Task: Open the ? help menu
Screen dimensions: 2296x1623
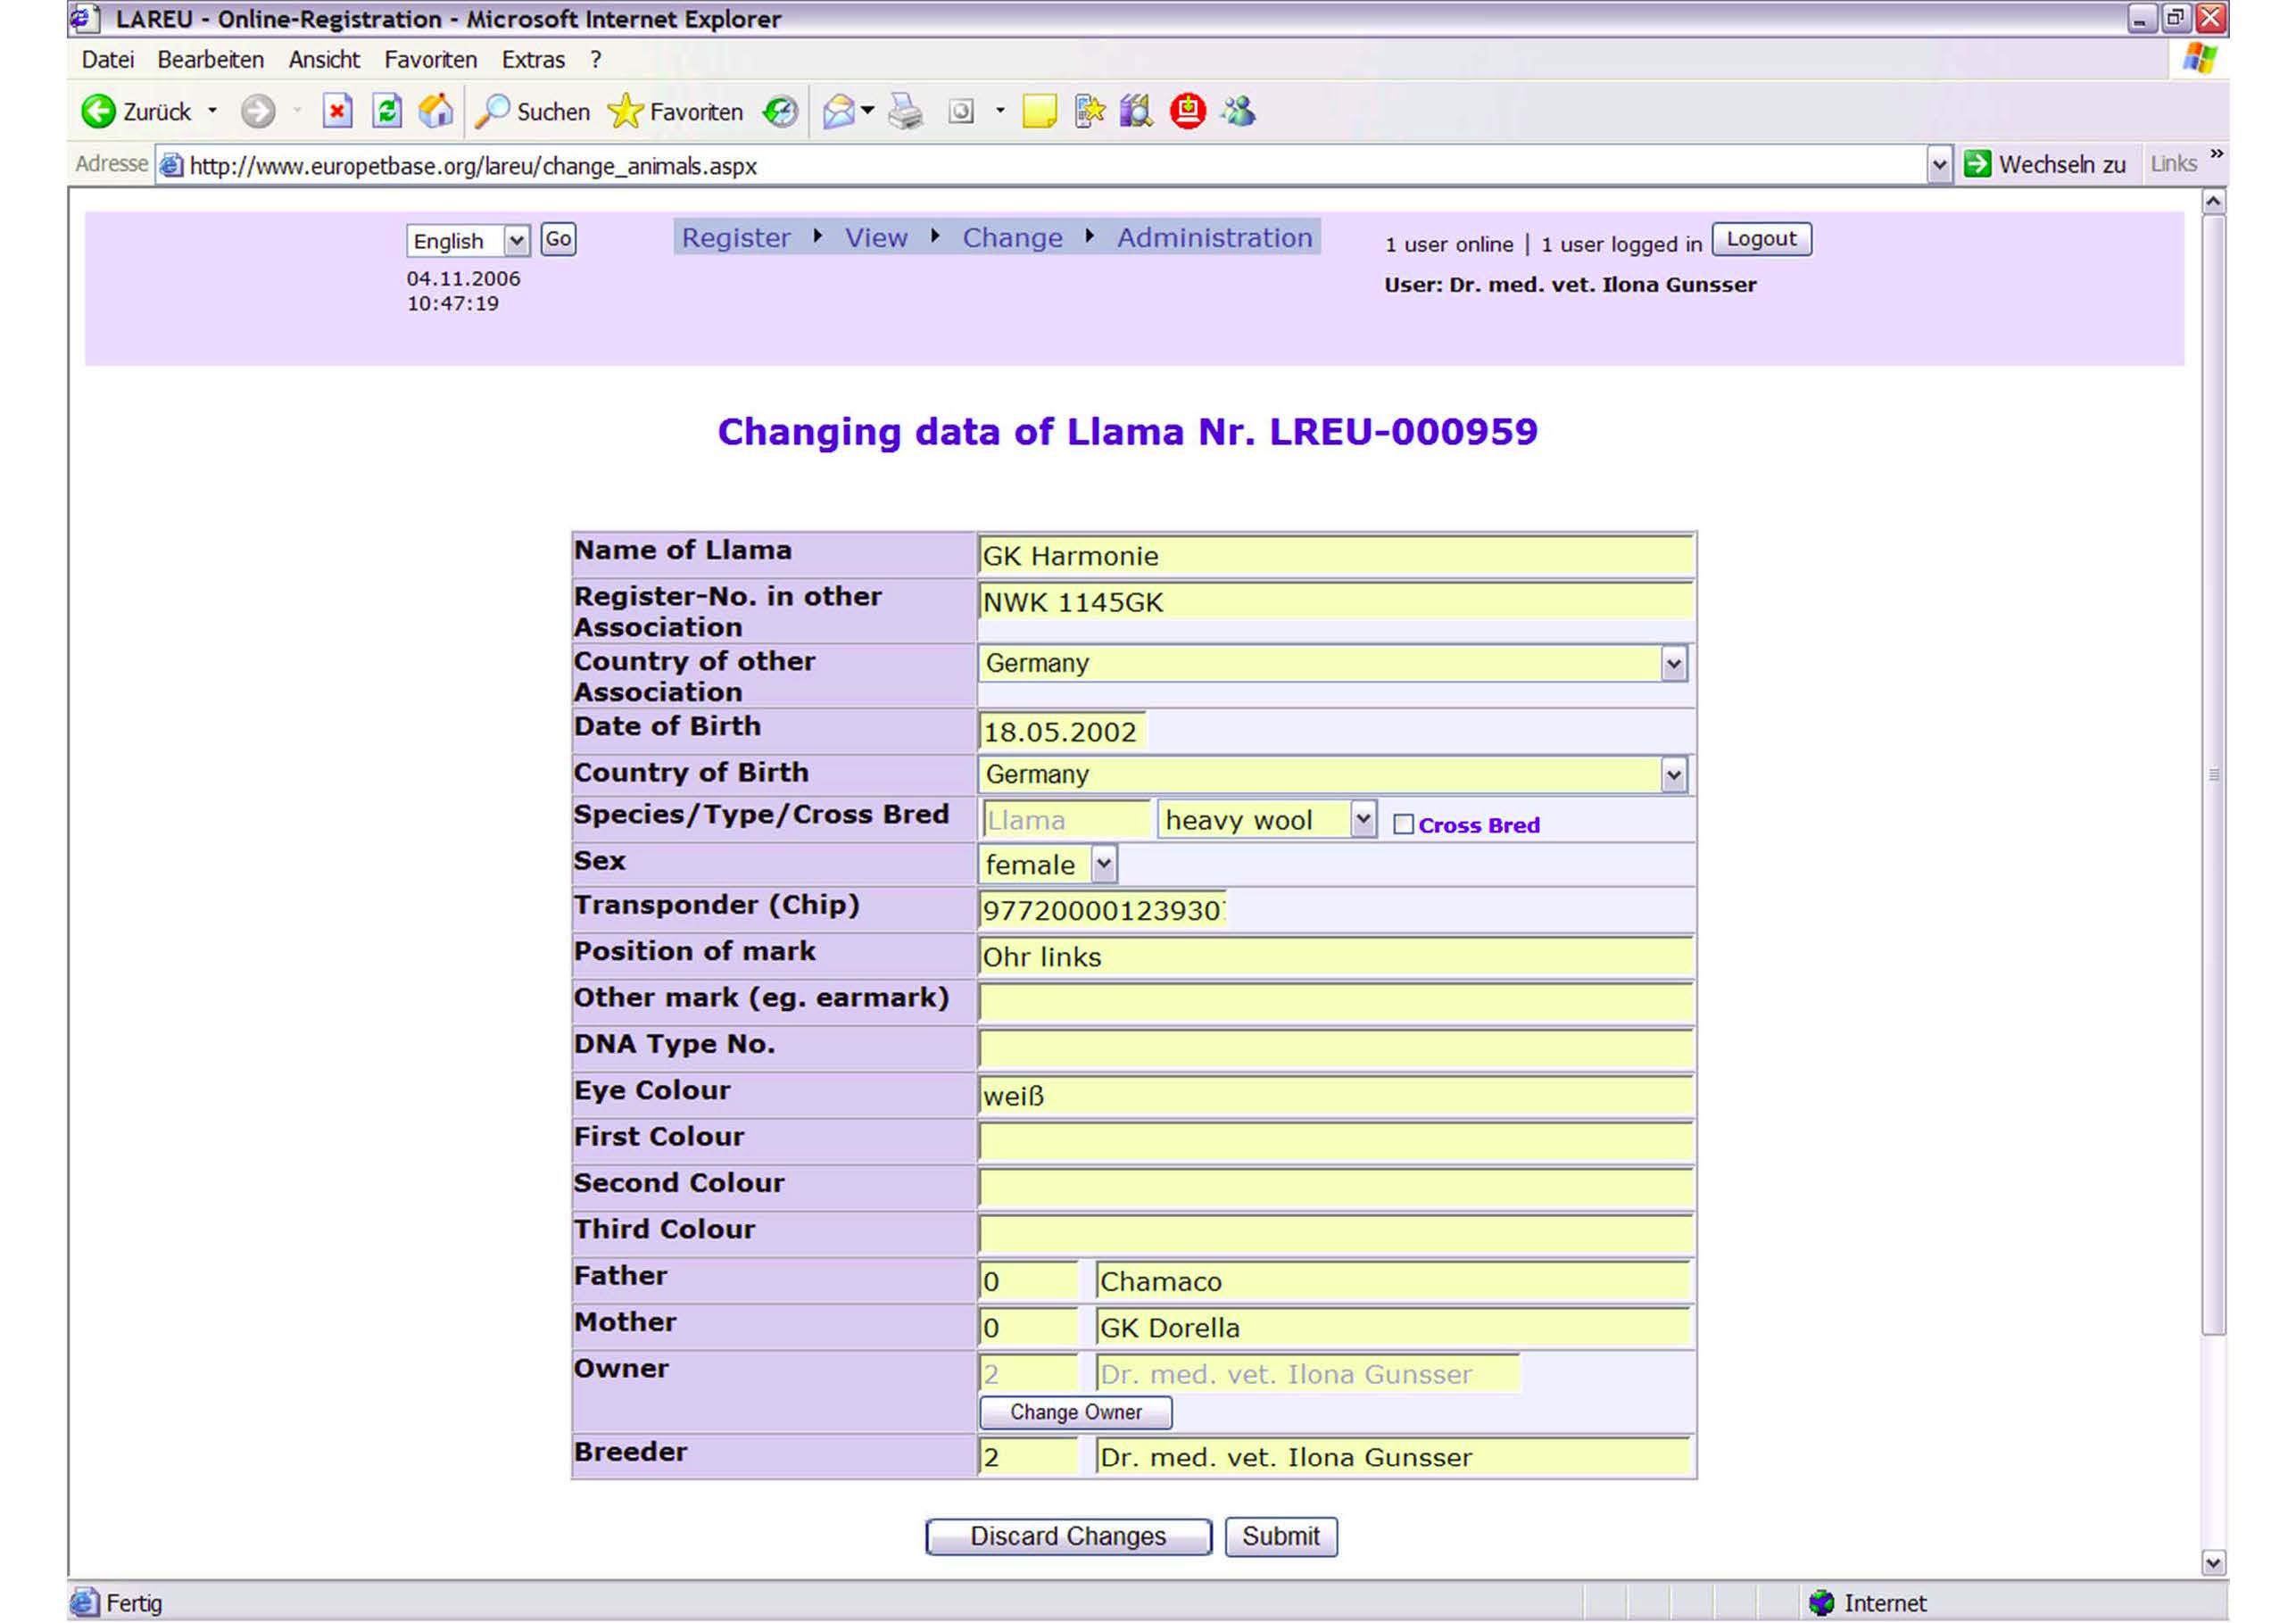Action: 596,60
